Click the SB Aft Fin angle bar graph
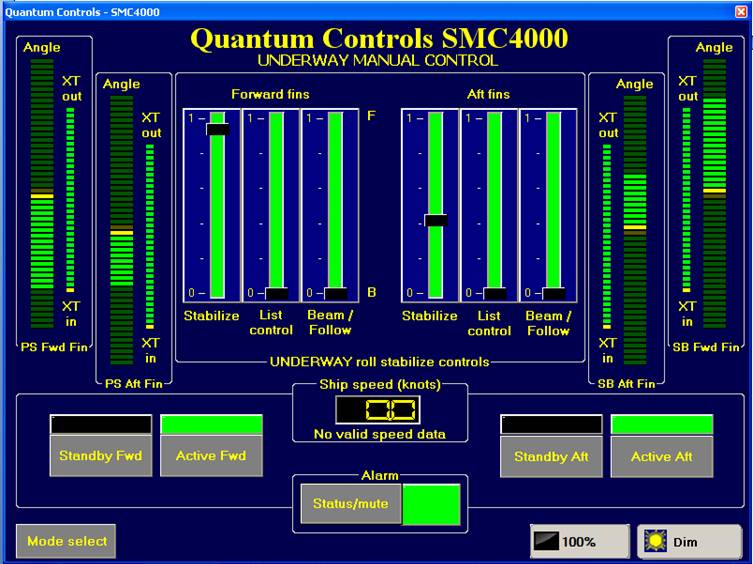Viewport: 753px width, 564px height. pos(635,230)
